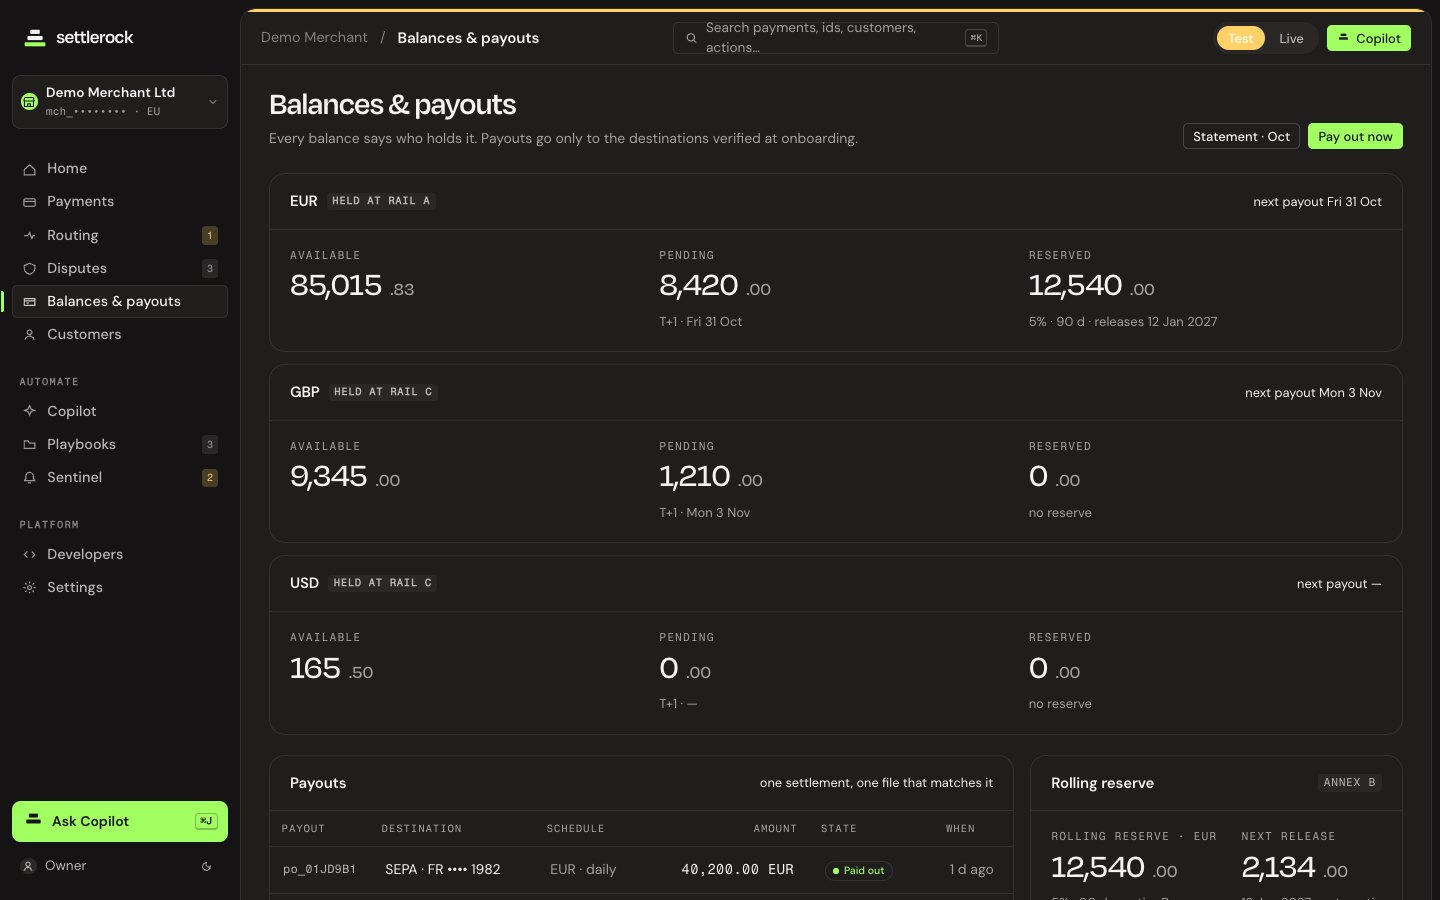Focus the search payments input field

836,38
